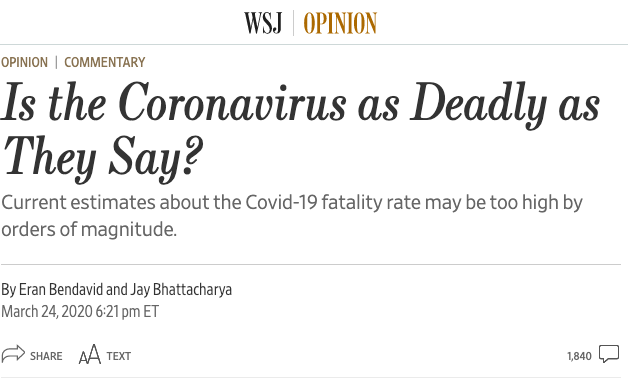The height and width of the screenshot is (387, 628).
Task: Click author name Jay Bhattacharya
Action: pos(181,290)
